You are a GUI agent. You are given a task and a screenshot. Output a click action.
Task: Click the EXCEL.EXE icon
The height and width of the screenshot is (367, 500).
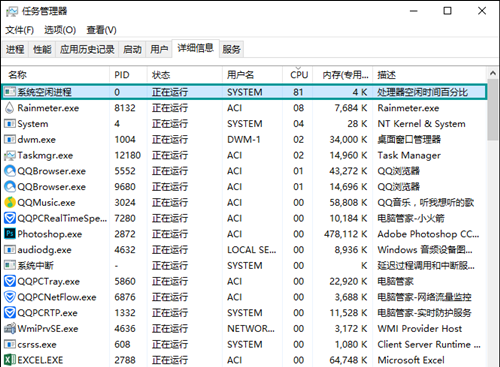[10, 360]
